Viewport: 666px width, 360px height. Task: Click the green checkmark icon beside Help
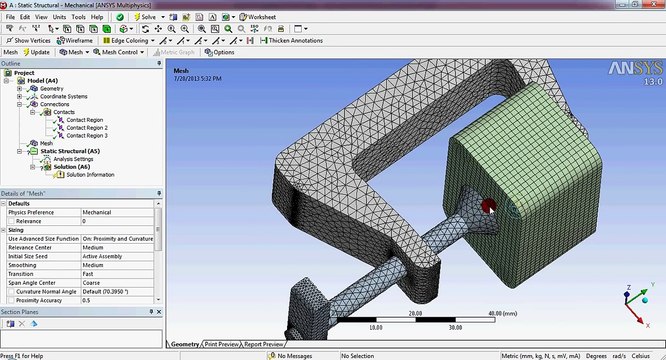point(120,17)
